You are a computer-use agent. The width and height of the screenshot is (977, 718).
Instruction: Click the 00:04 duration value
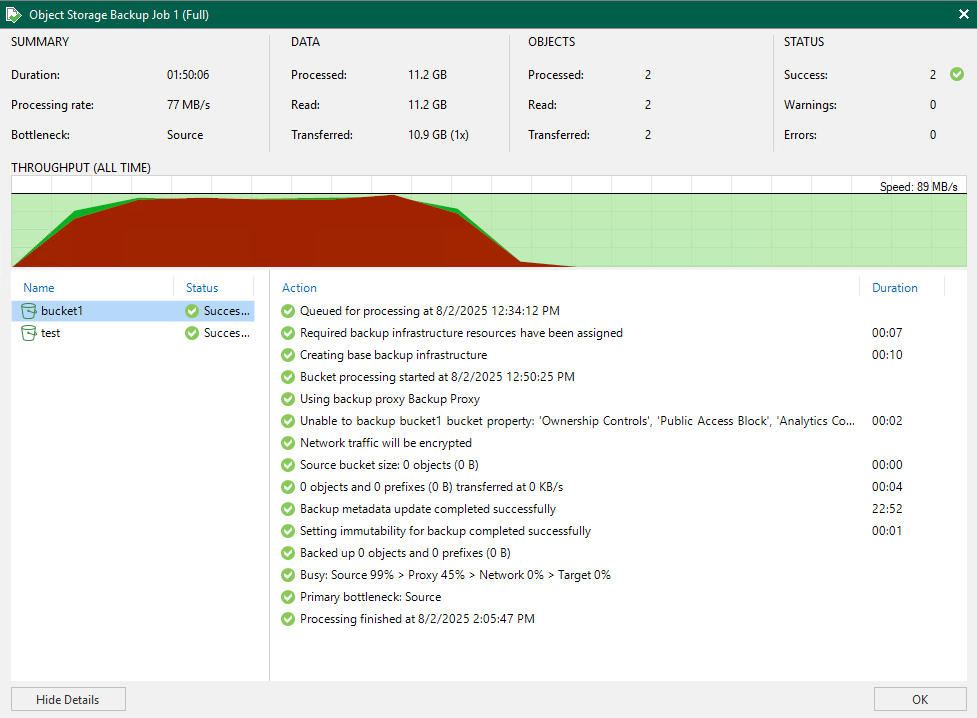click(x=887, y=487)
